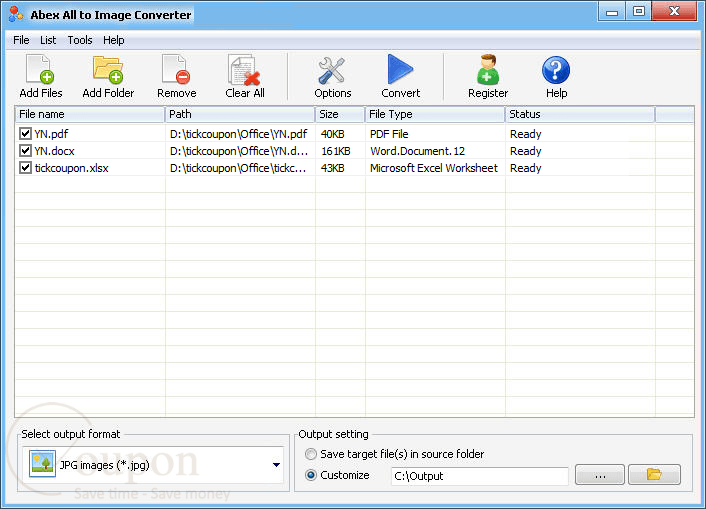The width and height of the screenshot is (706, 509).
Task: Open the Help question mark icon
Action: 556,70
